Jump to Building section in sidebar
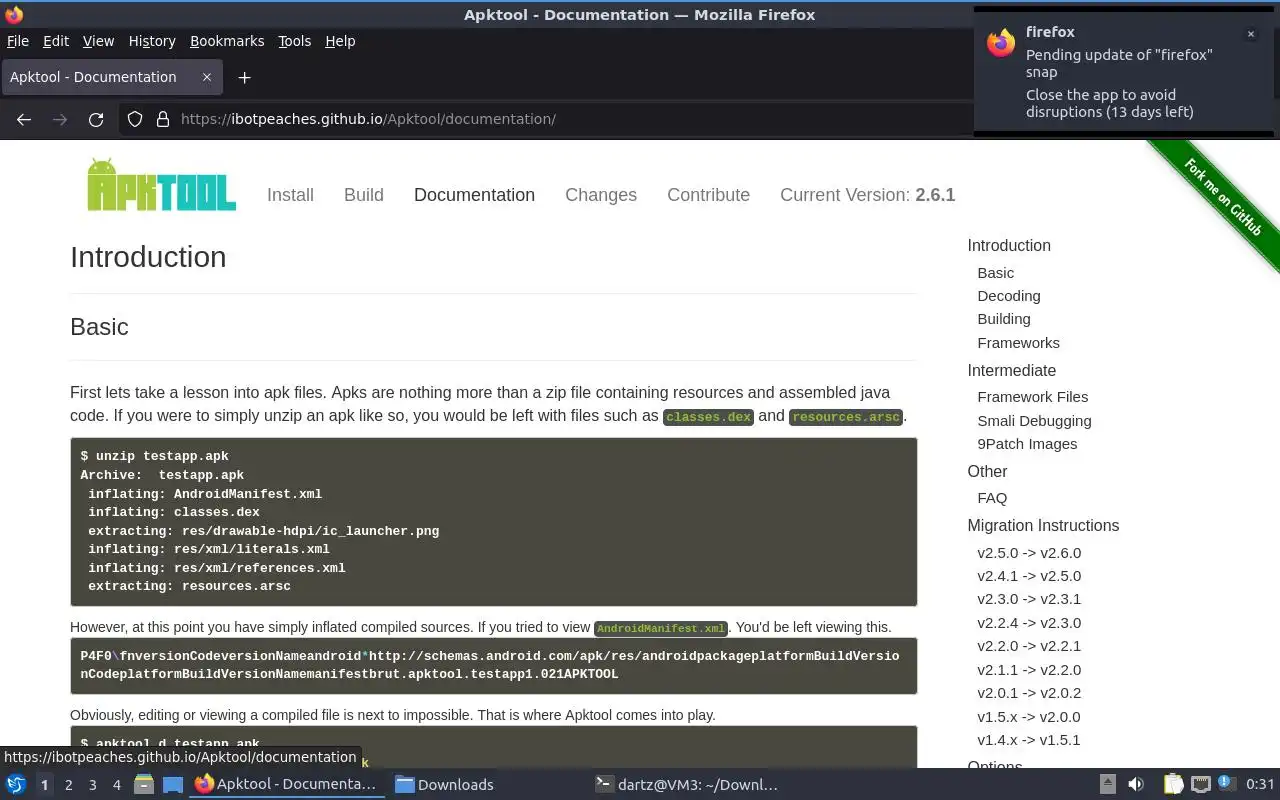Screen dimensions: 1280x800 pos(1004,319)
